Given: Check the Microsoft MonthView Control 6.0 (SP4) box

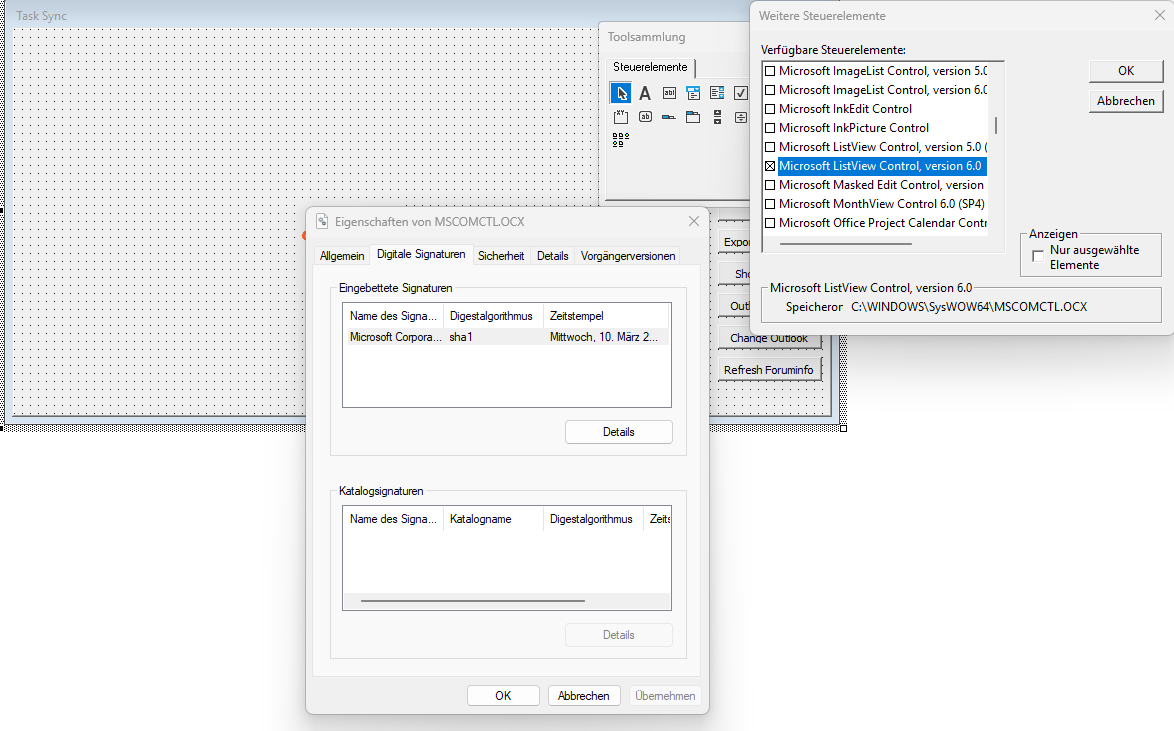Looking at the screenshot, I should click(x=770, y=204).
